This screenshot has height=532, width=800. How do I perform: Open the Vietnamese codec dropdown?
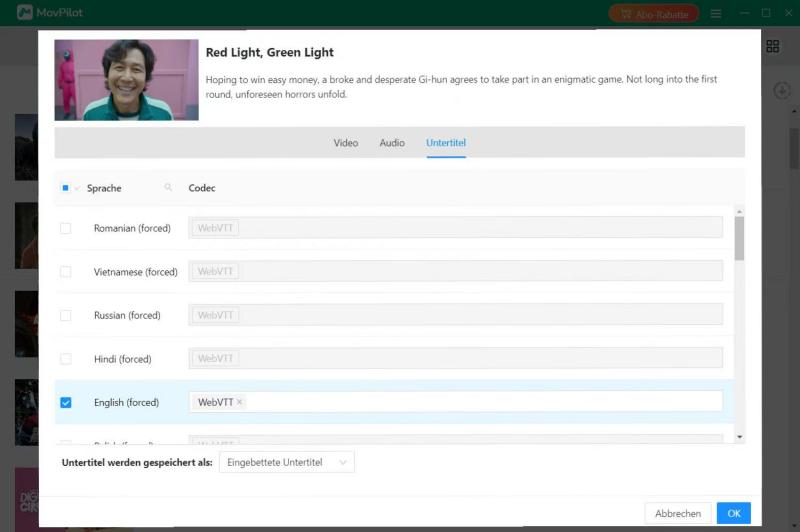[455, 271]
